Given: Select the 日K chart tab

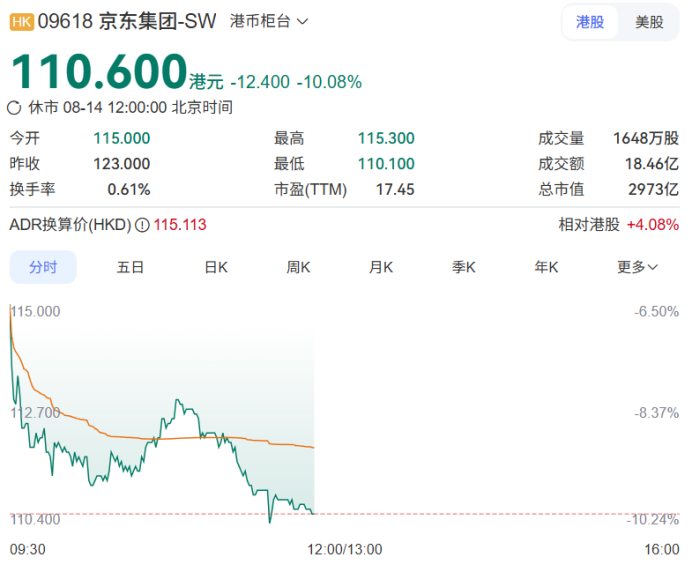Looking at the screenshot, I should pyautogui.click(x=216, y=267).
